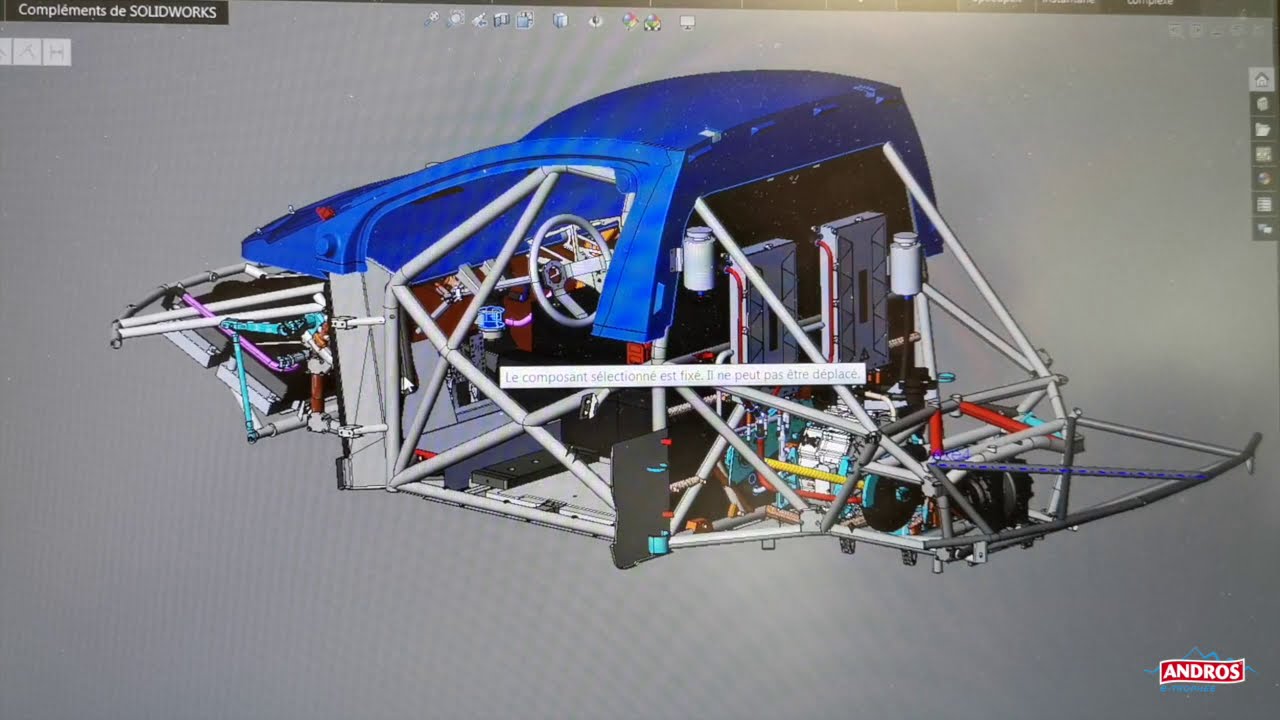Click the Previous View icon
The image size is (1280, 720).
pos(479,20)
